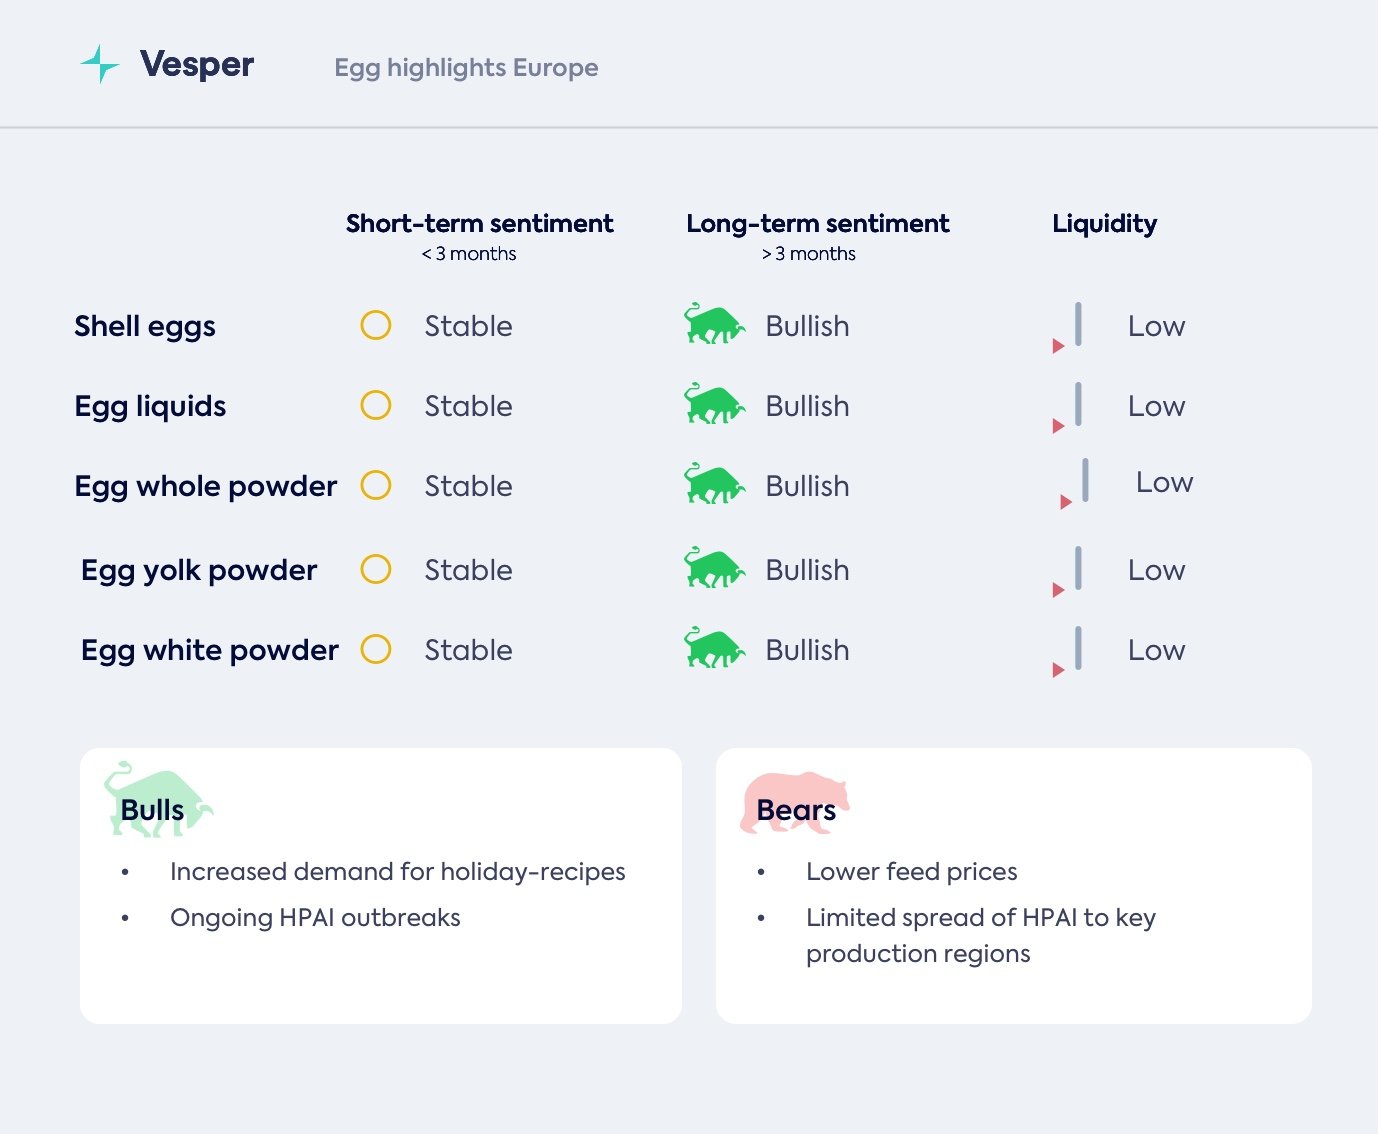Image resolution: width=1378 pixels, height=1134 pixels.
Task: Click the bull icon in Egg white powder row
Action: tap(714, 649)
